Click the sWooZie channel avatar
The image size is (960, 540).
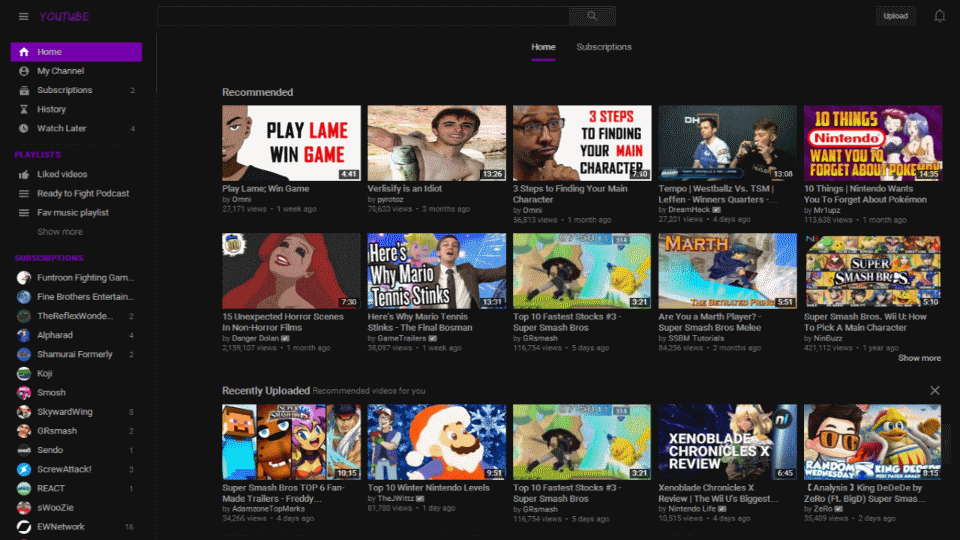[24, 508]
